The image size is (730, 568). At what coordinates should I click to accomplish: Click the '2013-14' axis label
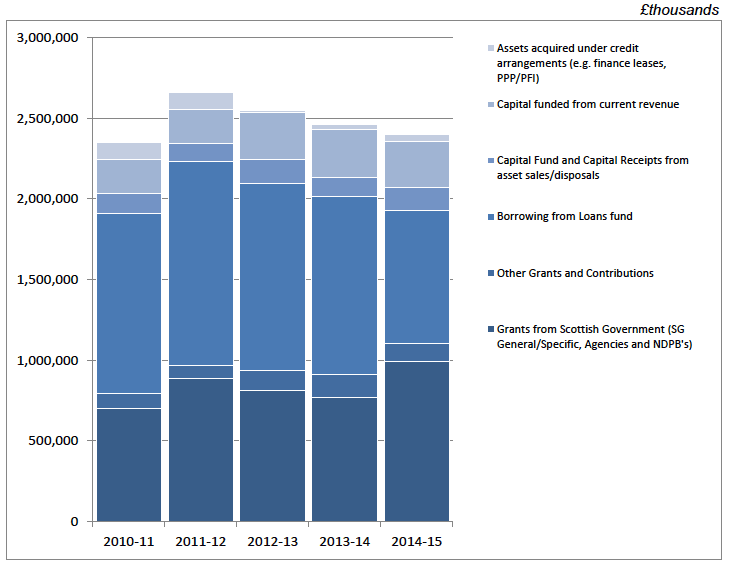(x=345, y=542)
